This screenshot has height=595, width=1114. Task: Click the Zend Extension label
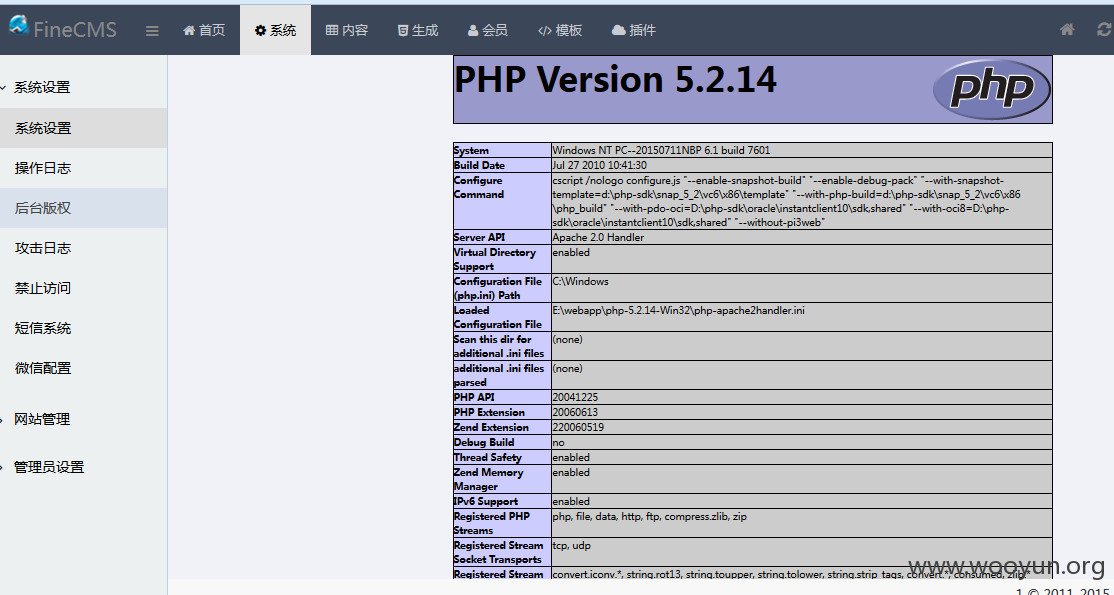[x=492, y=427]
